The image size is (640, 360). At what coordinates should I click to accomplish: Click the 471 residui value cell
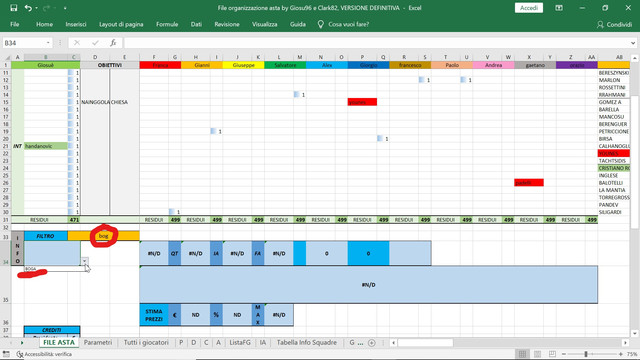coord(74,220)
